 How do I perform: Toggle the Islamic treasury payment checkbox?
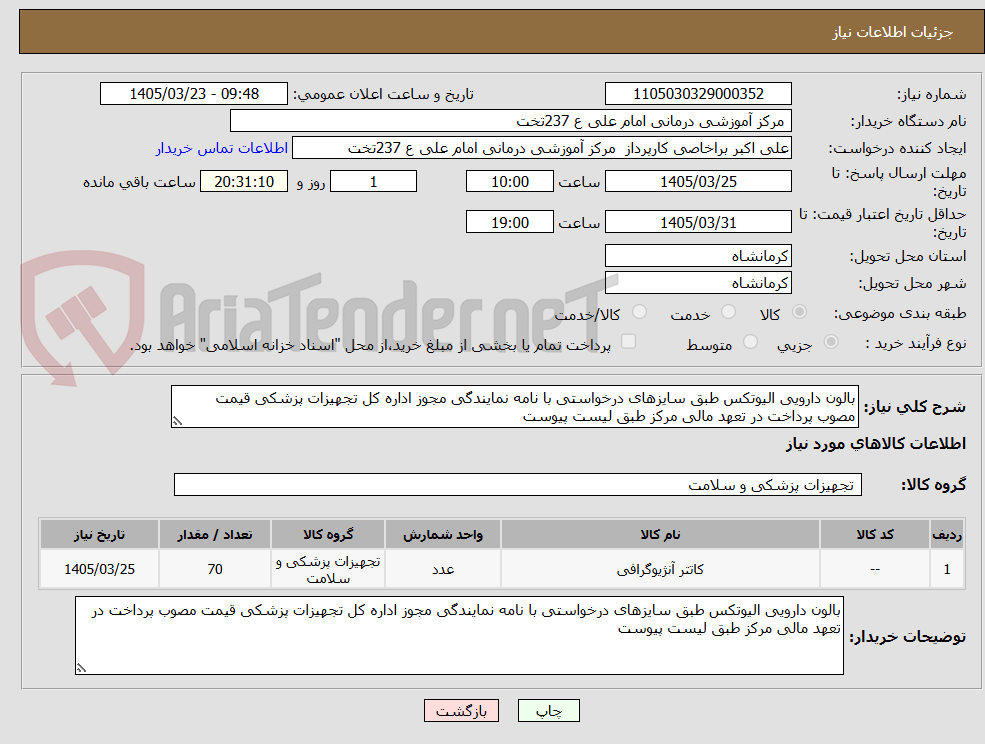[x=628, y=341]
